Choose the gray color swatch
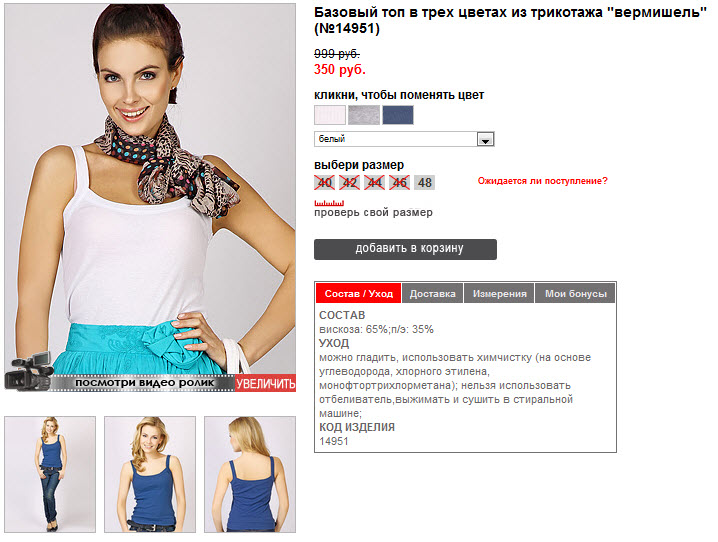 364,115
